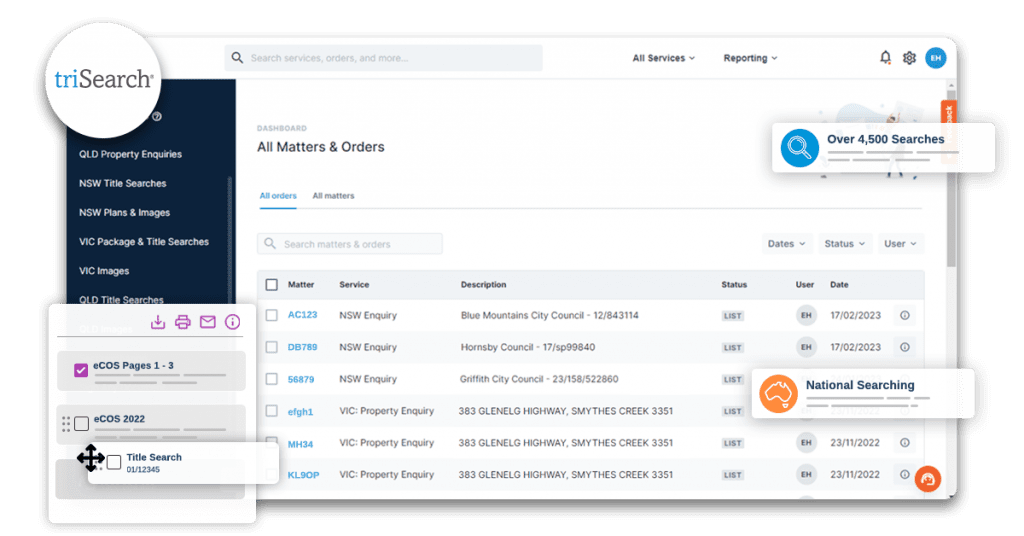The image size is (1024, 536).
Task: Open NSW Title Searches in sidebar
Action: pyautogui.click(x=123, y=184)
